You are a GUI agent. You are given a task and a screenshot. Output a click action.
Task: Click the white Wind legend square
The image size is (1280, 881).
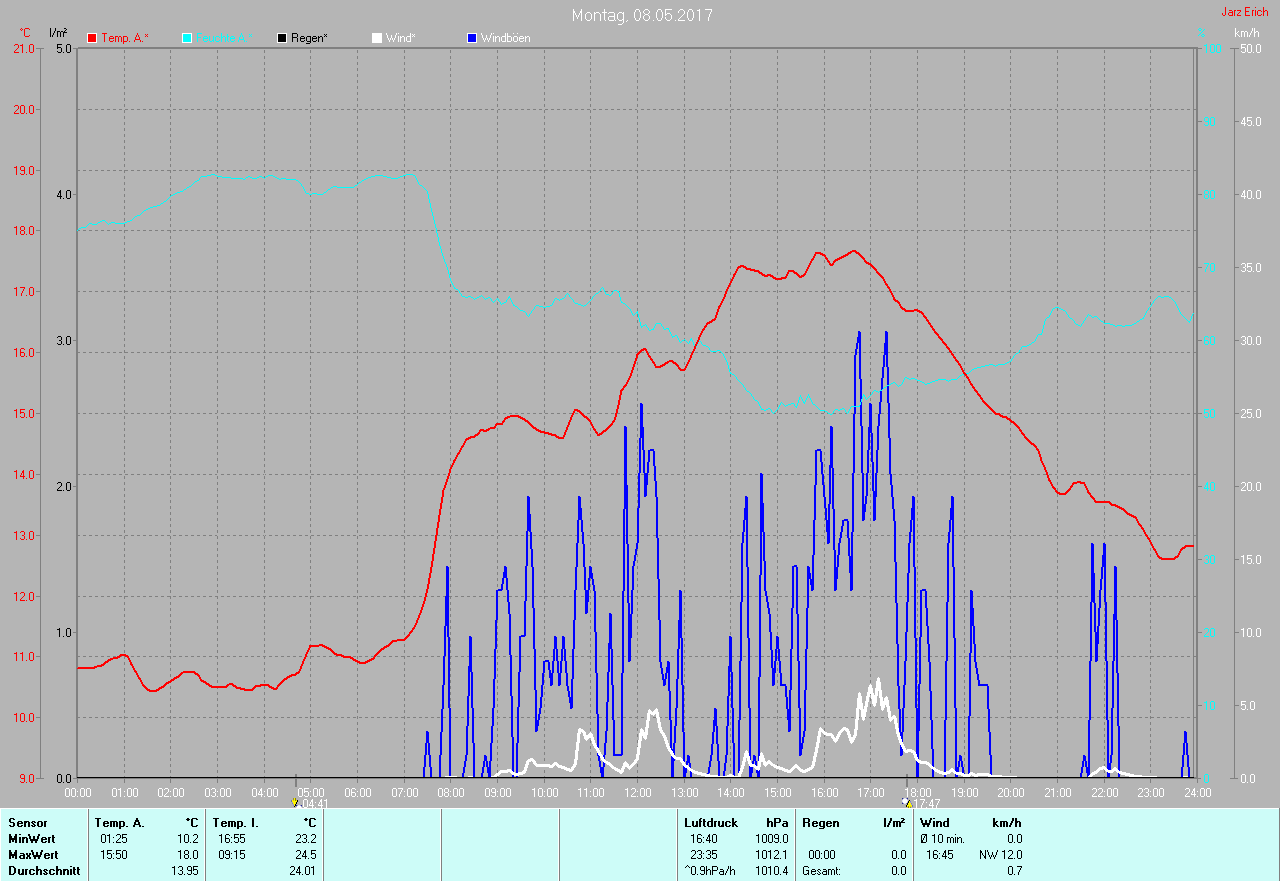pyautogui.click(x=377, y=38)
